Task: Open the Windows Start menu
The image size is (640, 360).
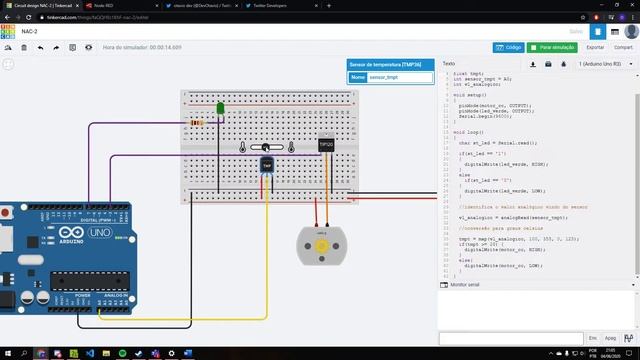Action: (x=8, y=353)
